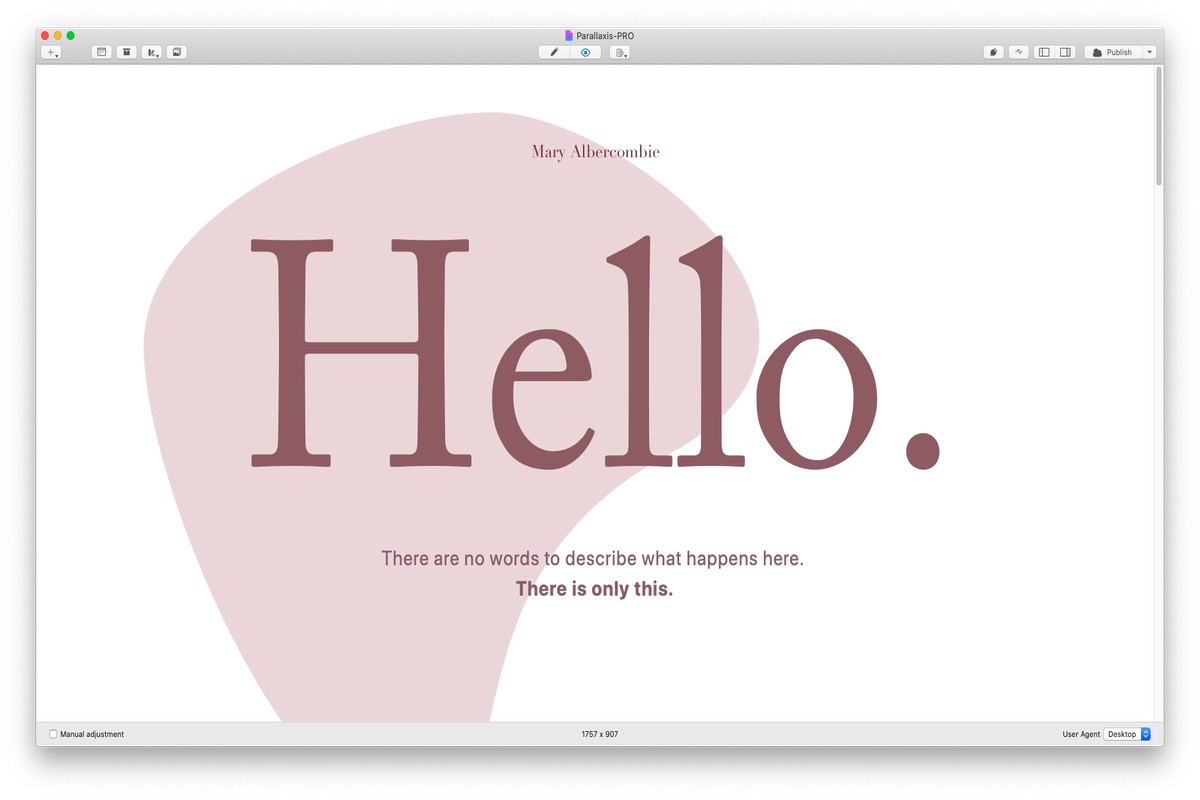Open the User Agent Desktop dropdown
This screenshot has width=1200, height=800.
[x=1127, y=734]
